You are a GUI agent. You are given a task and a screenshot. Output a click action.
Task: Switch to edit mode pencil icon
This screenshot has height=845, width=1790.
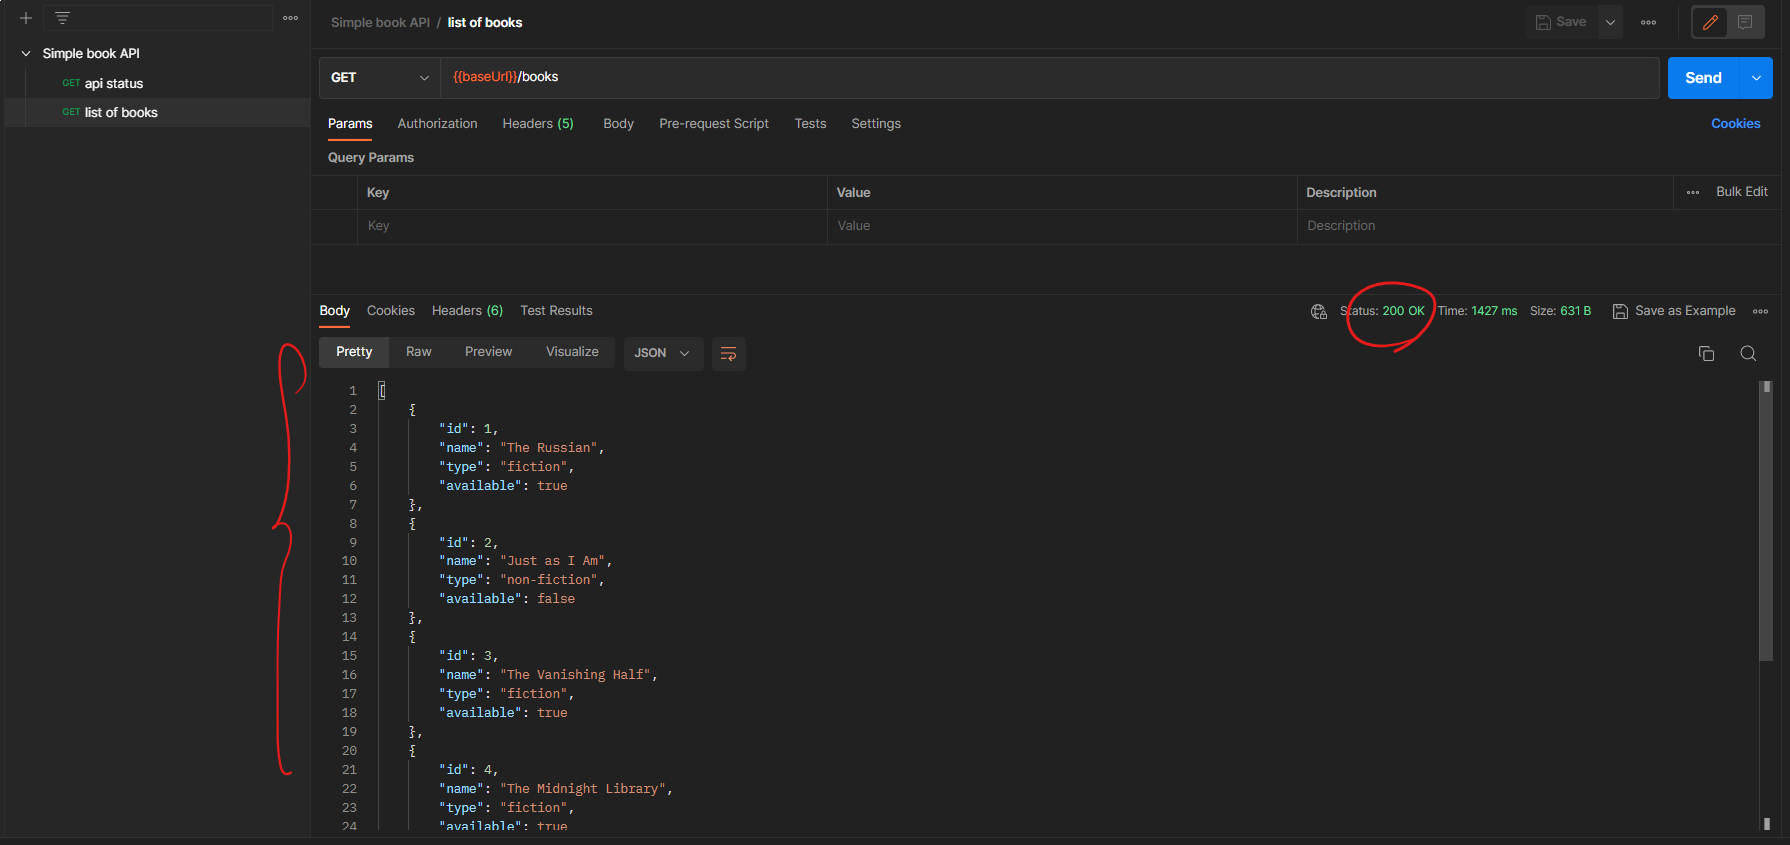point(1710,22)
